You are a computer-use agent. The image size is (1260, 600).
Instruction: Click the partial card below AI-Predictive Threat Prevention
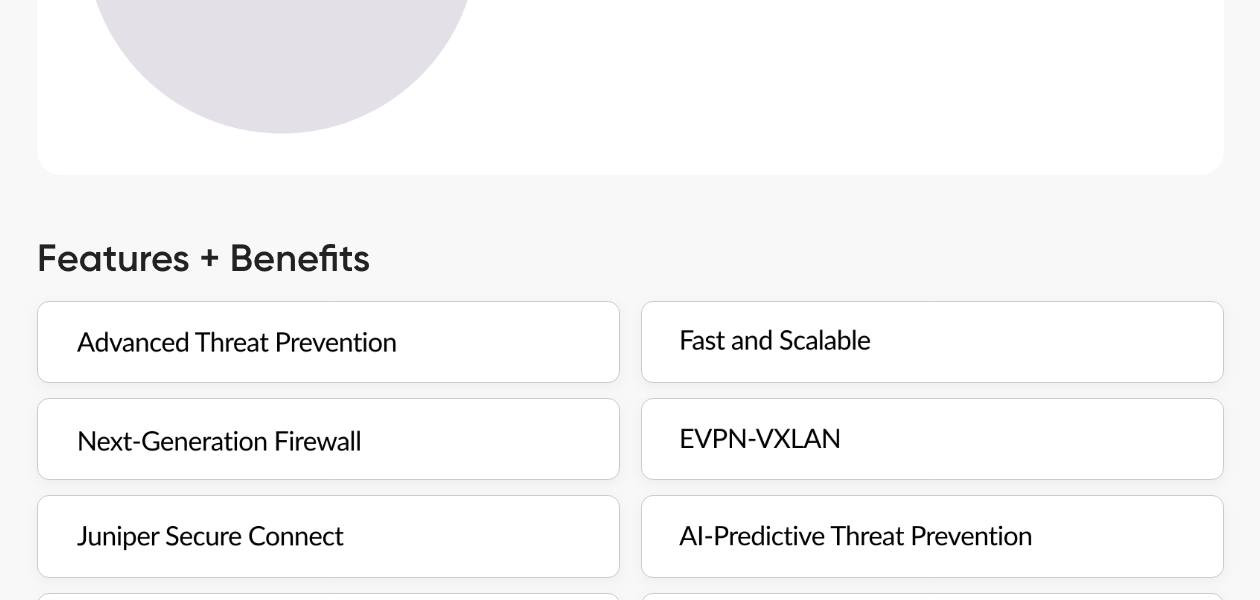coord(932,597)
